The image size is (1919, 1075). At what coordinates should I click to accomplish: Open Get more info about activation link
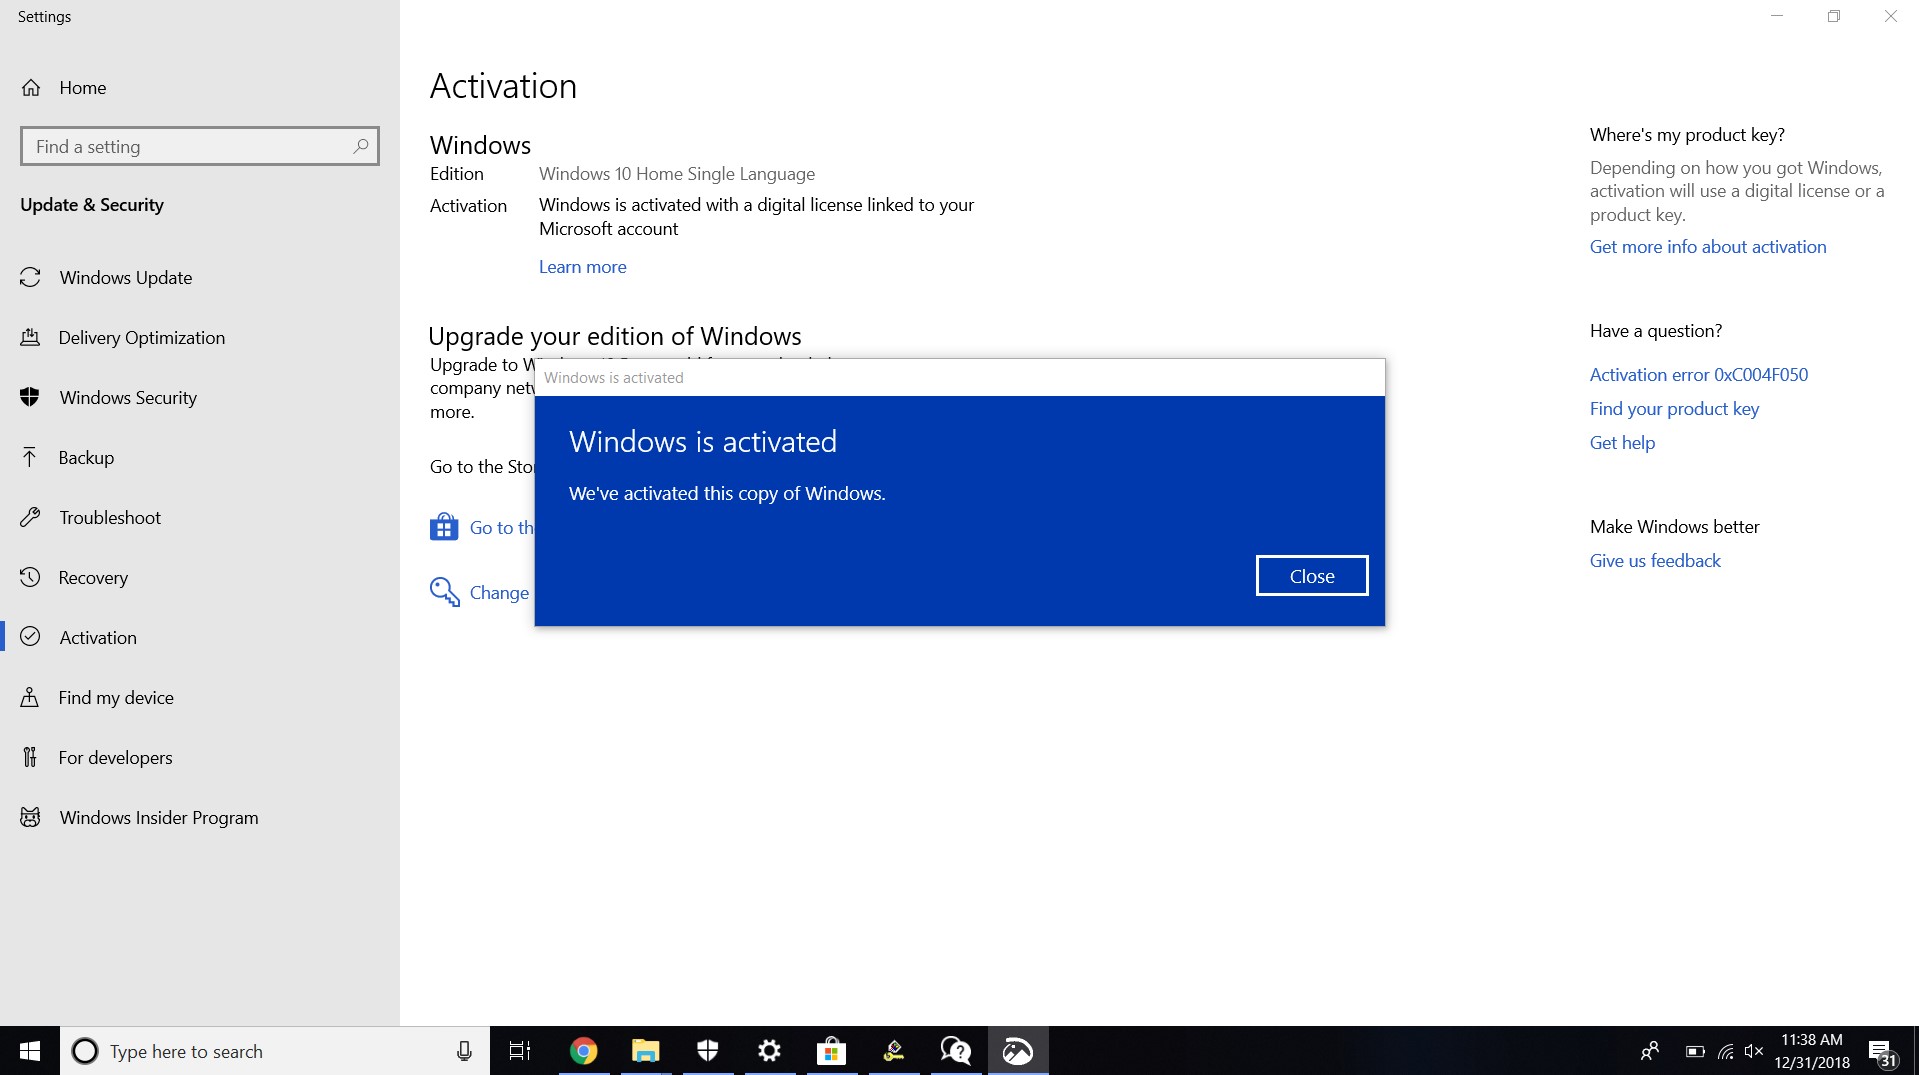1708,247
